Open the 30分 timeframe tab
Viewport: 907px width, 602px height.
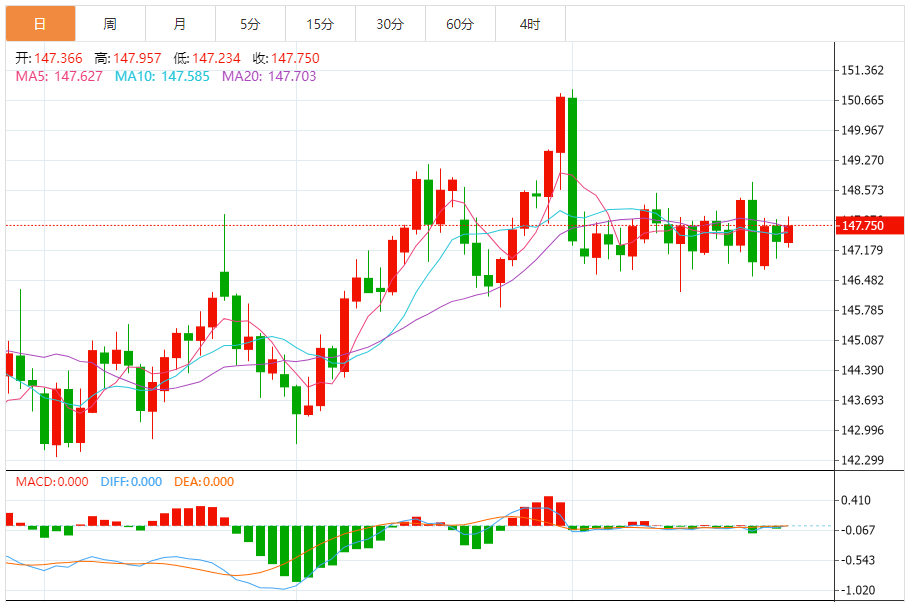point(390,24)
